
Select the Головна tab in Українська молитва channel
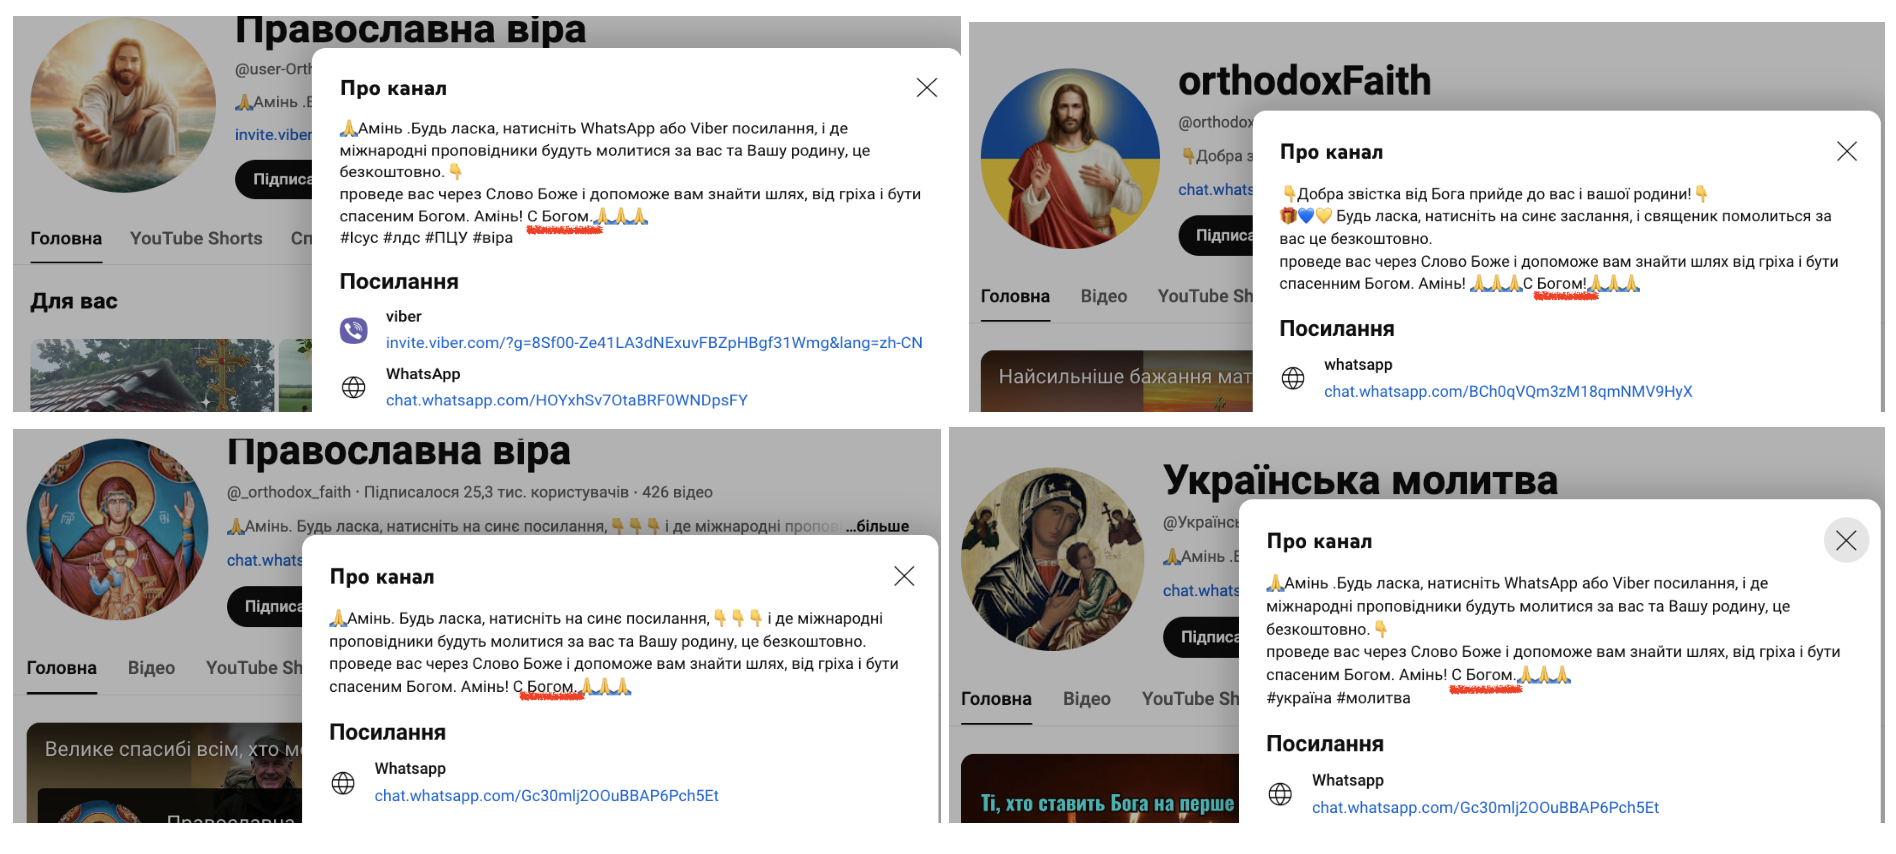[996, 699]
